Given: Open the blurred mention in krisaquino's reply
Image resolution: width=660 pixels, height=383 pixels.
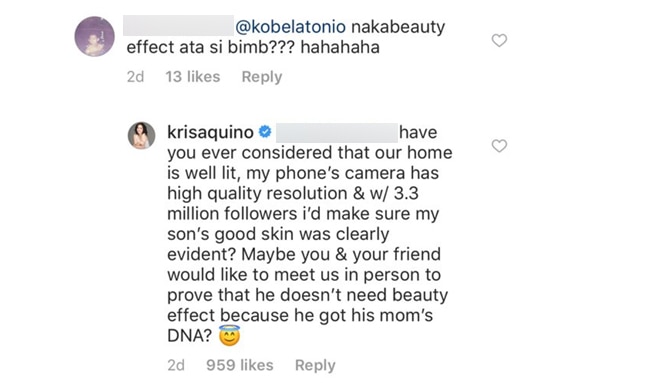Looking at the screenshot, I should pos(336,133).
